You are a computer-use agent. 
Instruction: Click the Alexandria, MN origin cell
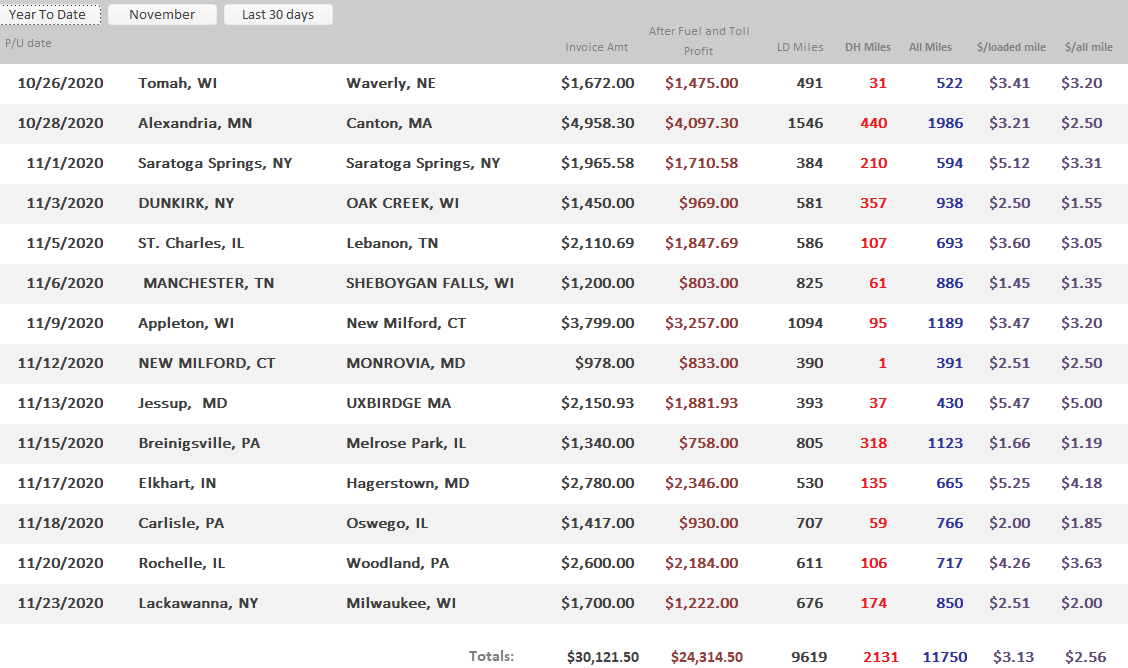point(195,123)
